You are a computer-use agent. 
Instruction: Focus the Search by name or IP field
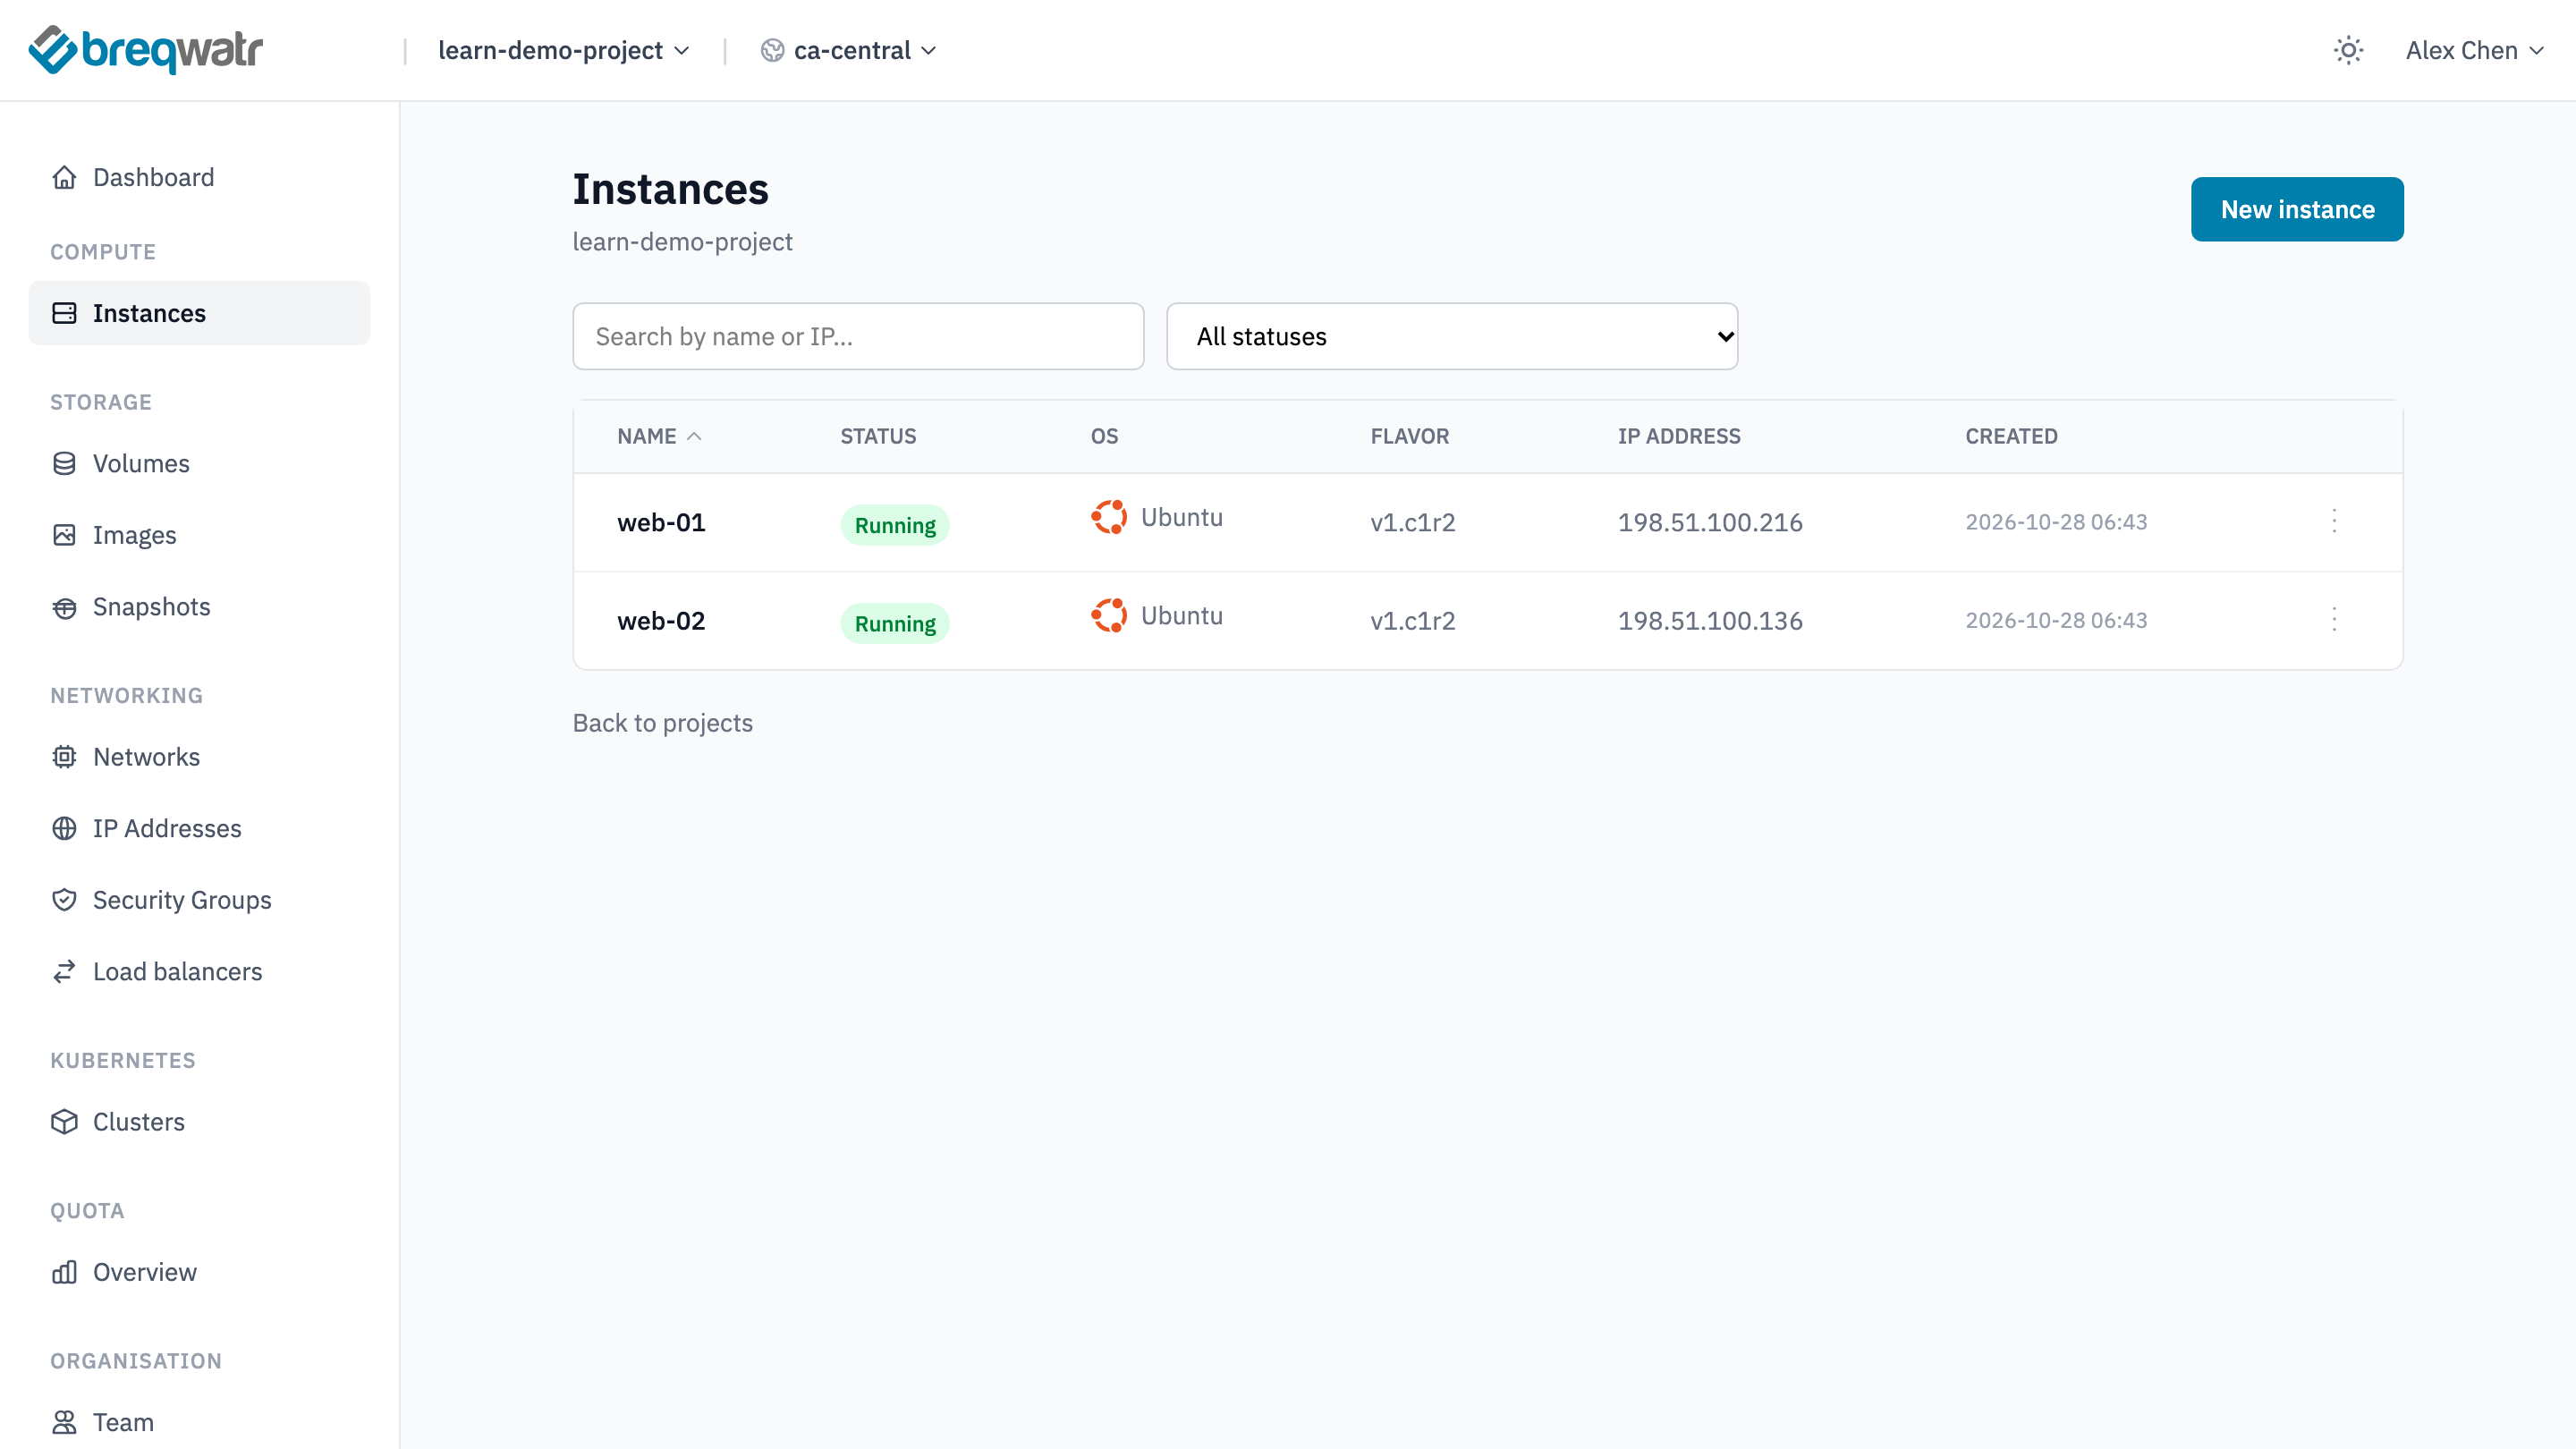point(858,336)
